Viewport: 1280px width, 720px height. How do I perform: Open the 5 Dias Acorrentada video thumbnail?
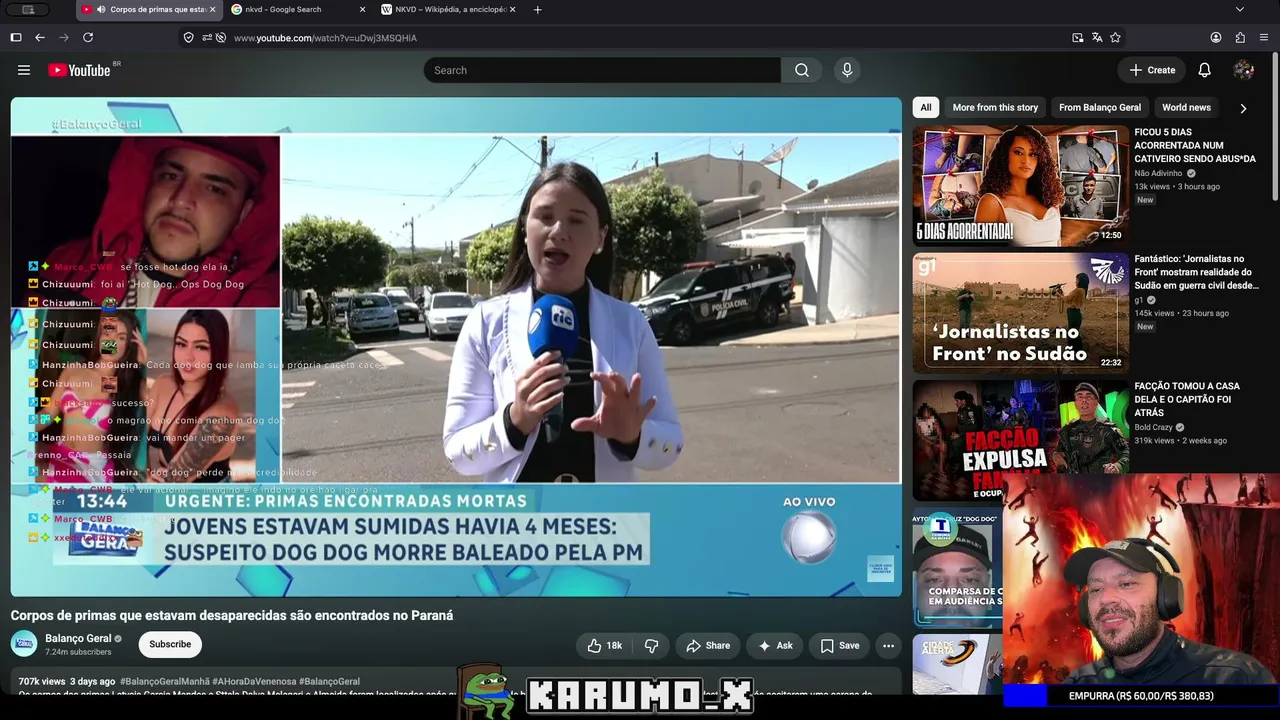(x=1020, y=186)
